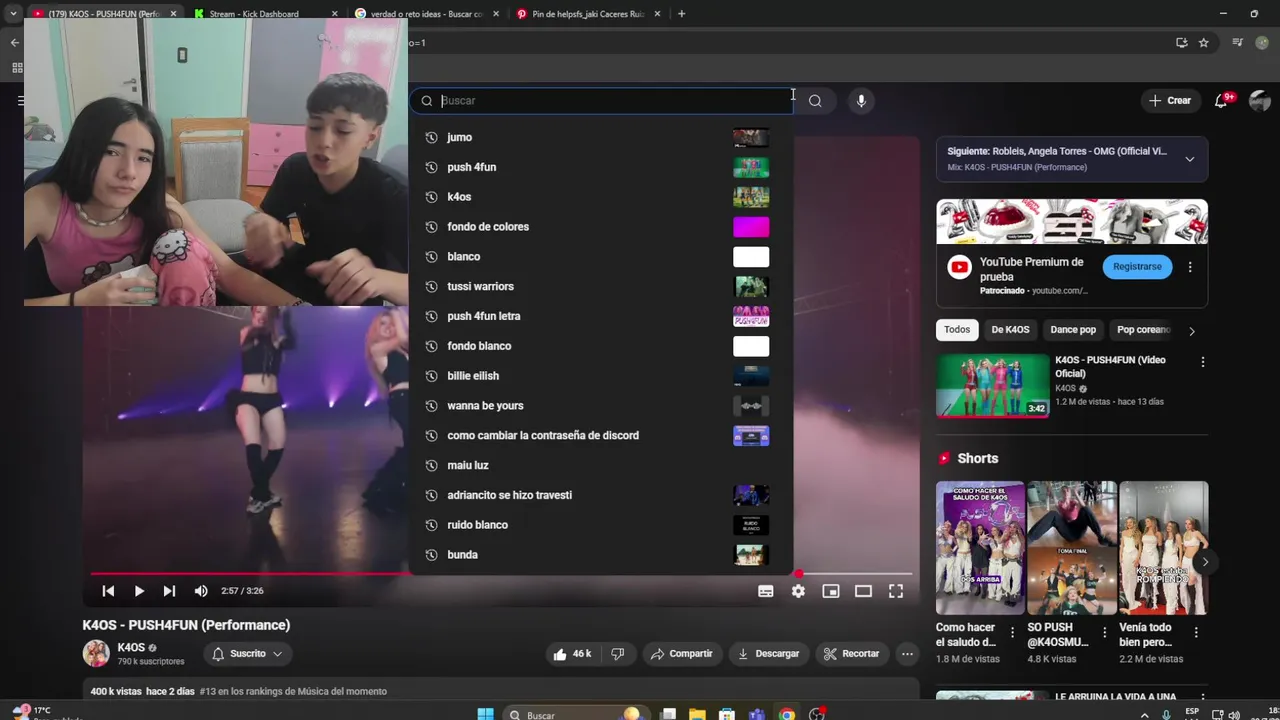1280x720 pixels.
Task: Switch to Pinterest 'Pin de helpsfs_jaki' tab
Action: (586, 14)
